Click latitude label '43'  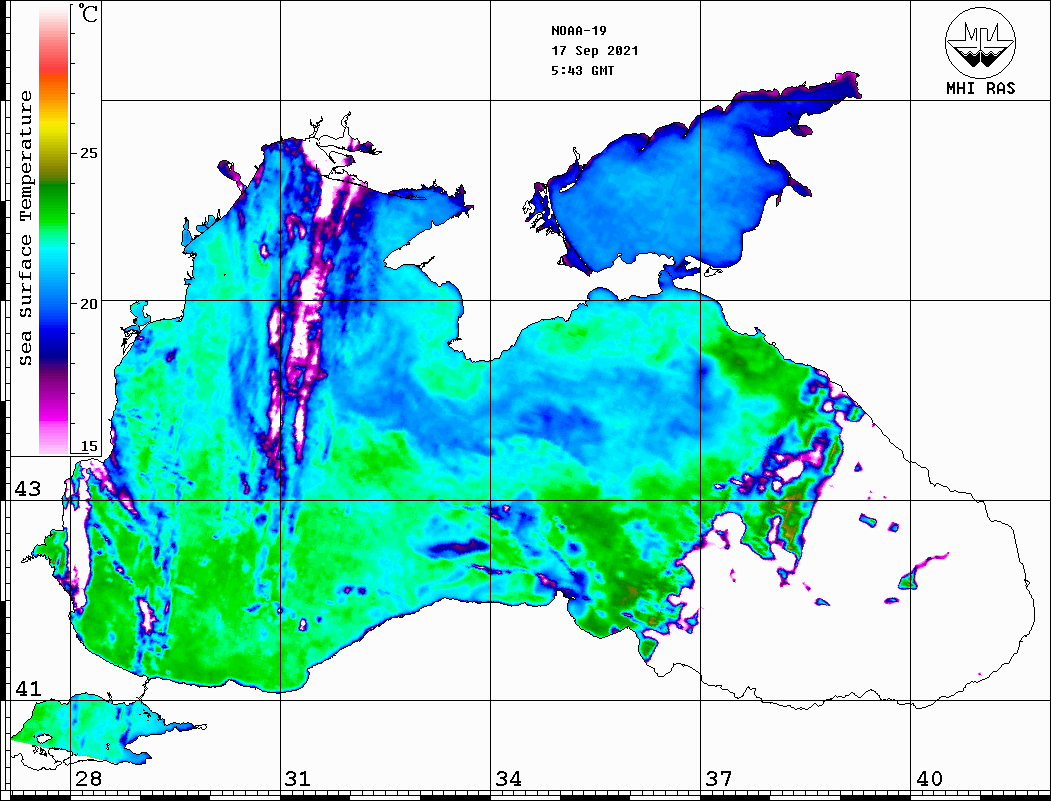click(x=27, y=489)
